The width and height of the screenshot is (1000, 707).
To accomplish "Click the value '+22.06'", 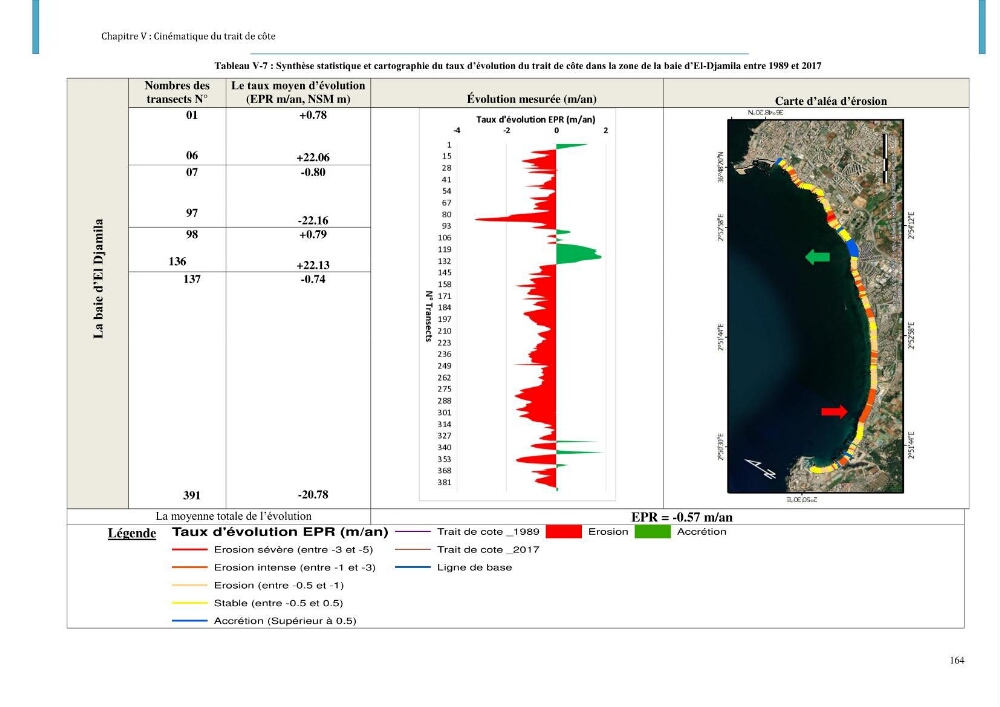I will point(313,157).
